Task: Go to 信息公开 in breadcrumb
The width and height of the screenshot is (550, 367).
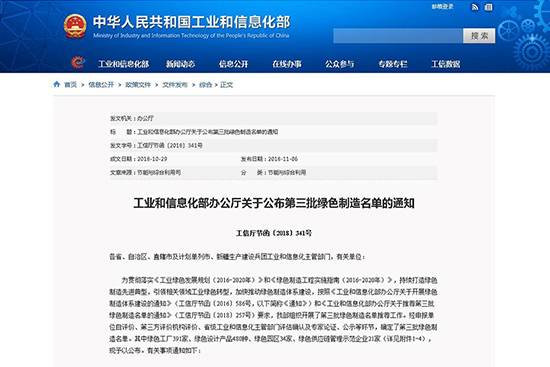Action: pos(101,85)
